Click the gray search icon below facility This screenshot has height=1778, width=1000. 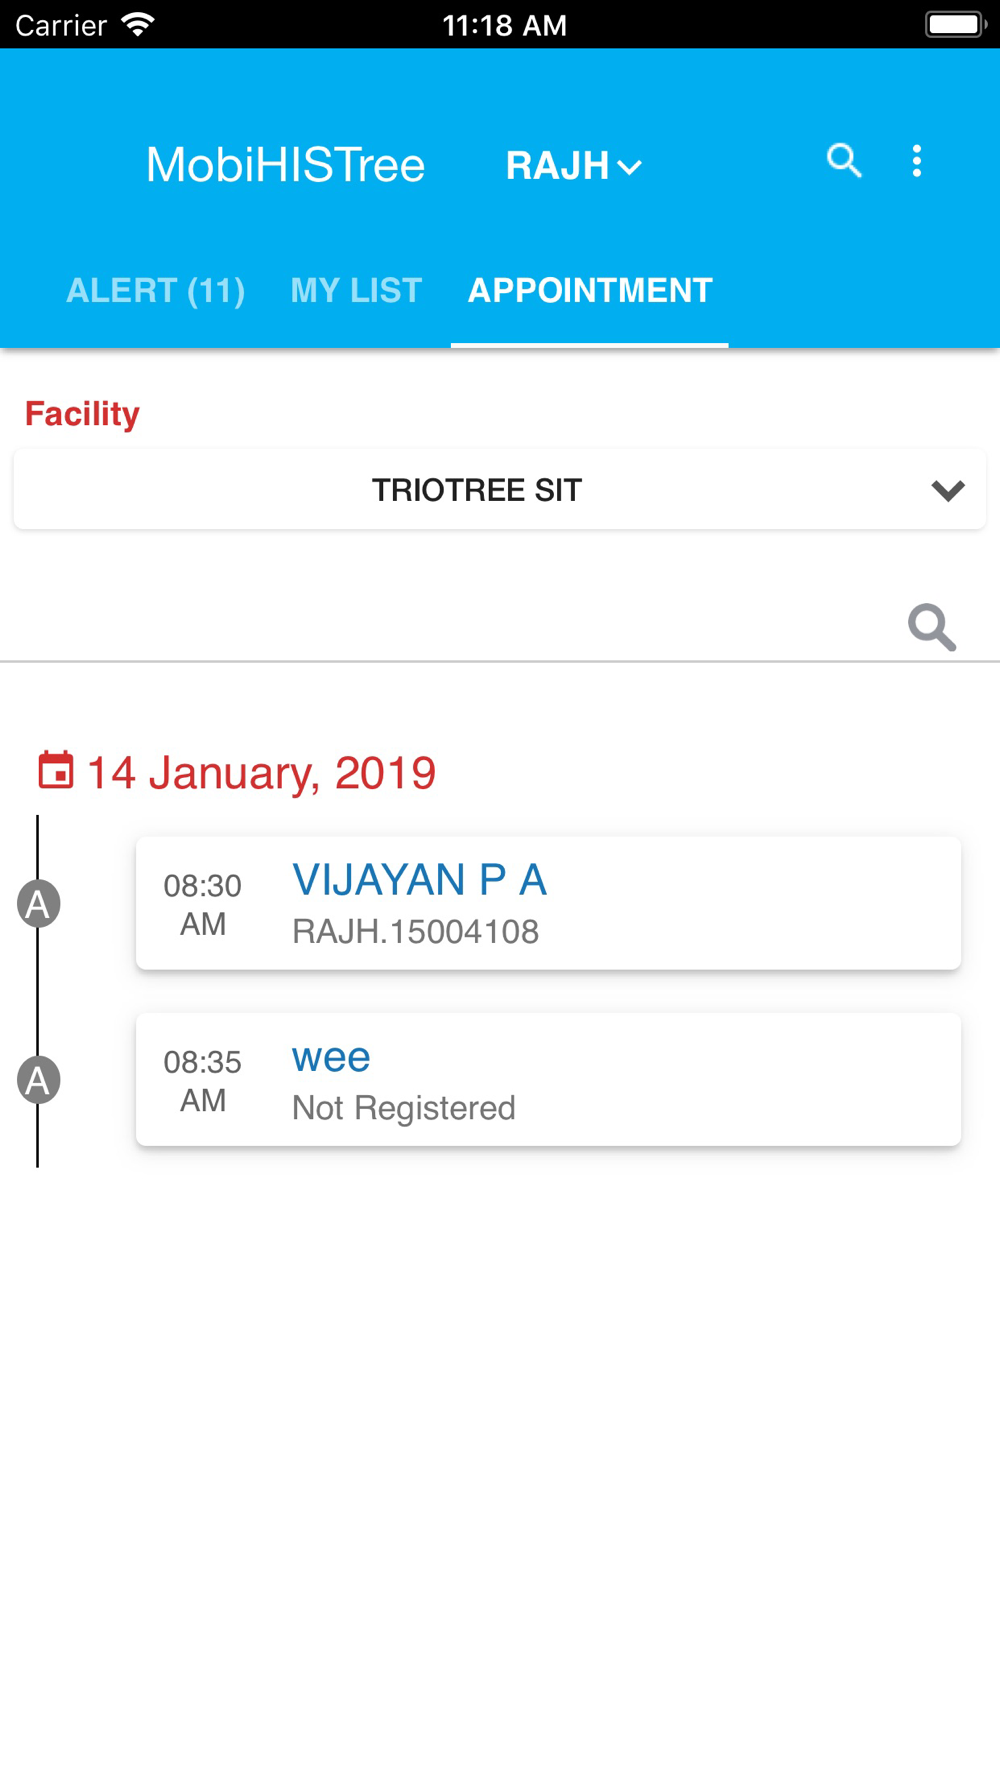[932, 627]
